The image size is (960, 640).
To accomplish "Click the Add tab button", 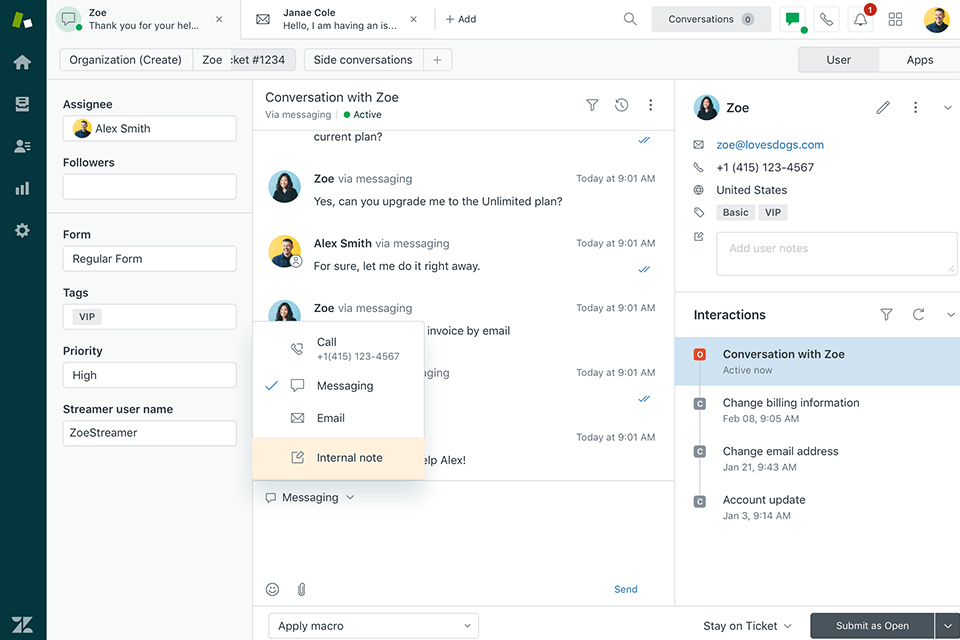I will tap(461, 19).
